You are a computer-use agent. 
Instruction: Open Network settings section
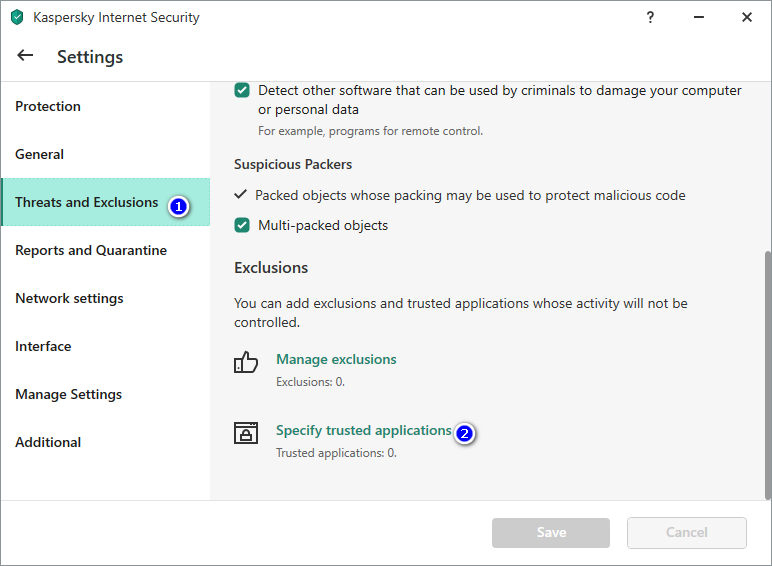point(69,298)
